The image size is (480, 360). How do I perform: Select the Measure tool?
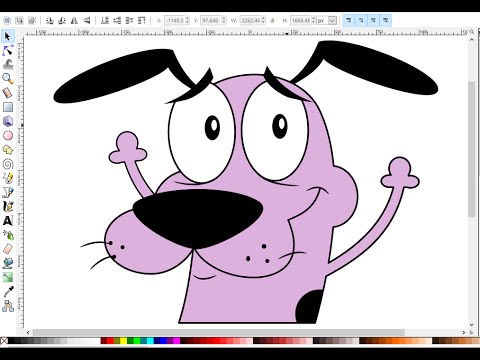[8, 93]
